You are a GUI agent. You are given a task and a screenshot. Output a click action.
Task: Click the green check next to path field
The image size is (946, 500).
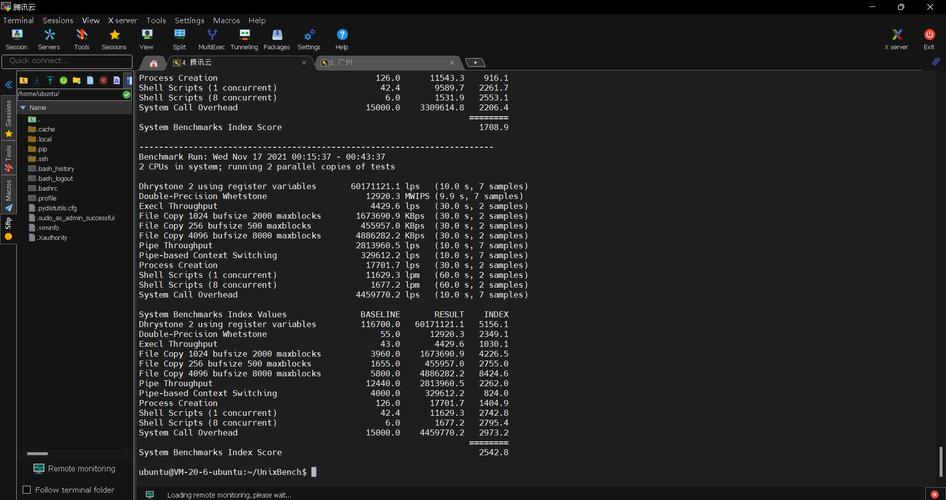(127, 94)
